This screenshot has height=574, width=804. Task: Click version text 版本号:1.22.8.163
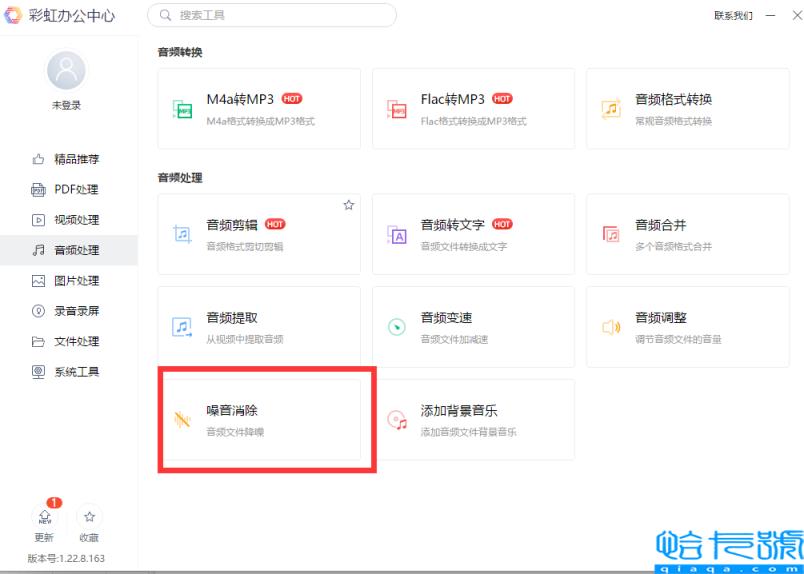click(x=66, y=558)
